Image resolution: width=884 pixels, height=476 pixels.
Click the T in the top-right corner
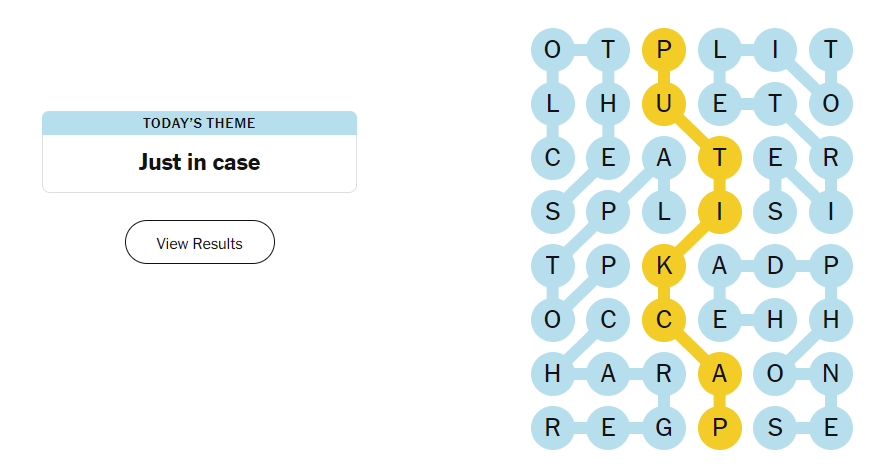click(x=830, y=47)
